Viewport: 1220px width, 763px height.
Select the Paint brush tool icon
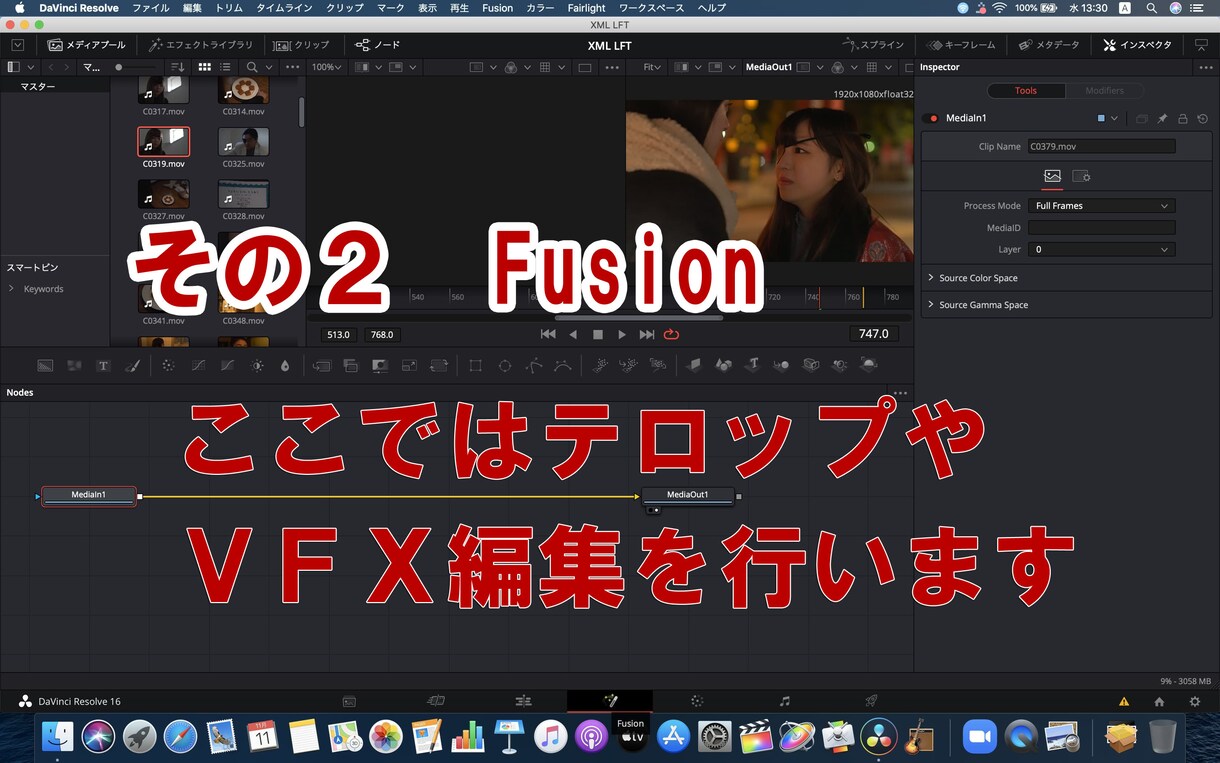(132, 366)
